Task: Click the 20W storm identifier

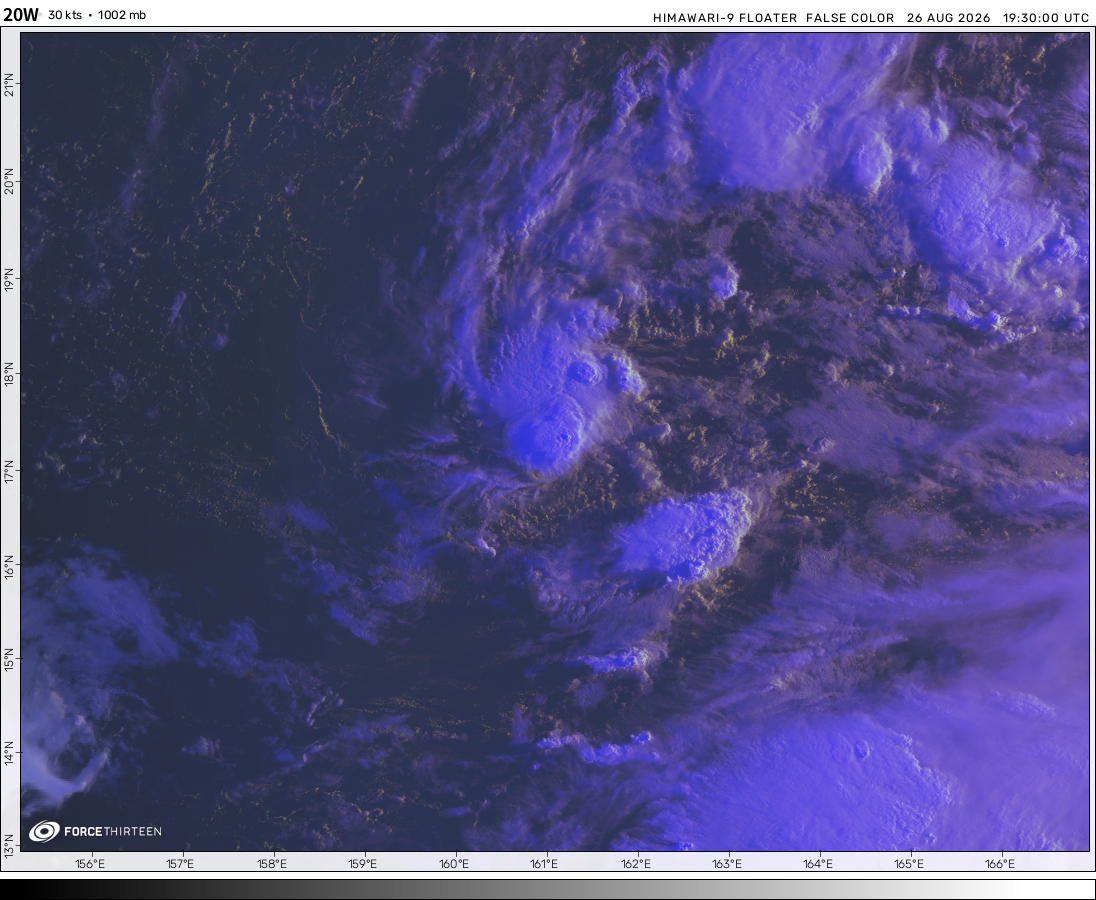Action: pyautogui.click(x=20, y=15)
